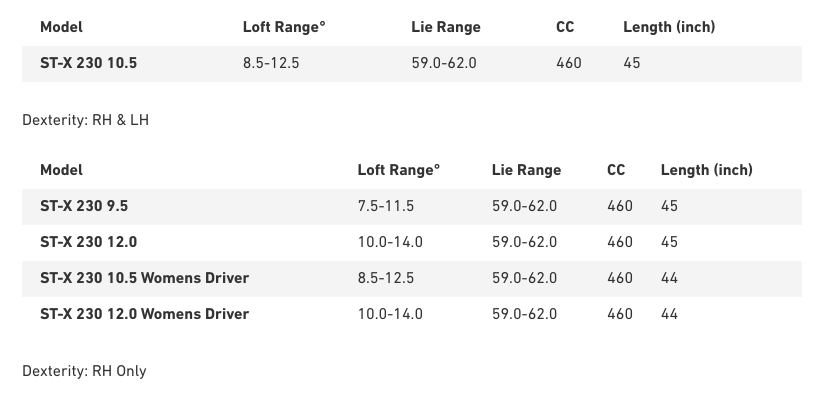Select the 7.5-11.5 loft range value

pos(386,206)
